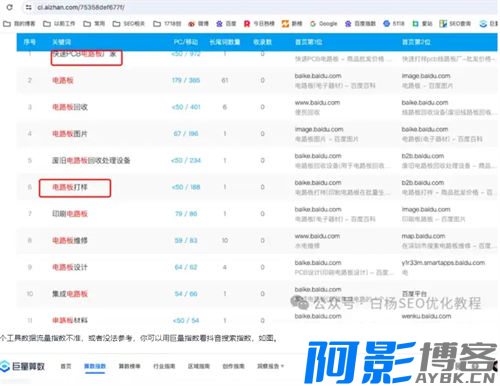Click long-tail count 10 in 电路板维修 row
Viewport: 500px width, 386px height.
pos(225,240)
